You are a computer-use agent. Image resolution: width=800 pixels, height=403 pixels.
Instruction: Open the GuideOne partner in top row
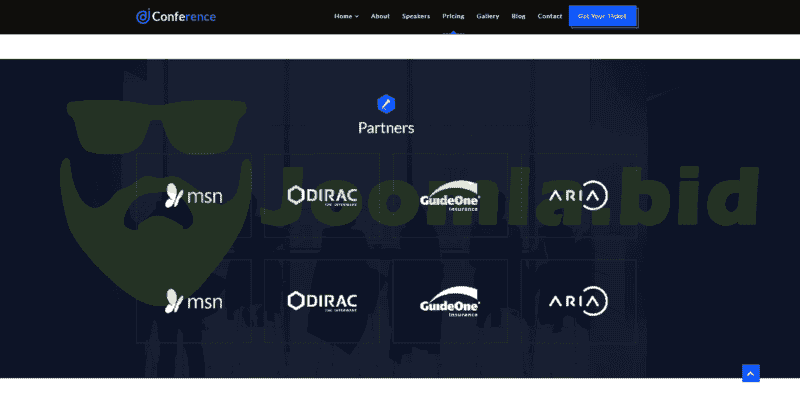[x=450, y=195]
